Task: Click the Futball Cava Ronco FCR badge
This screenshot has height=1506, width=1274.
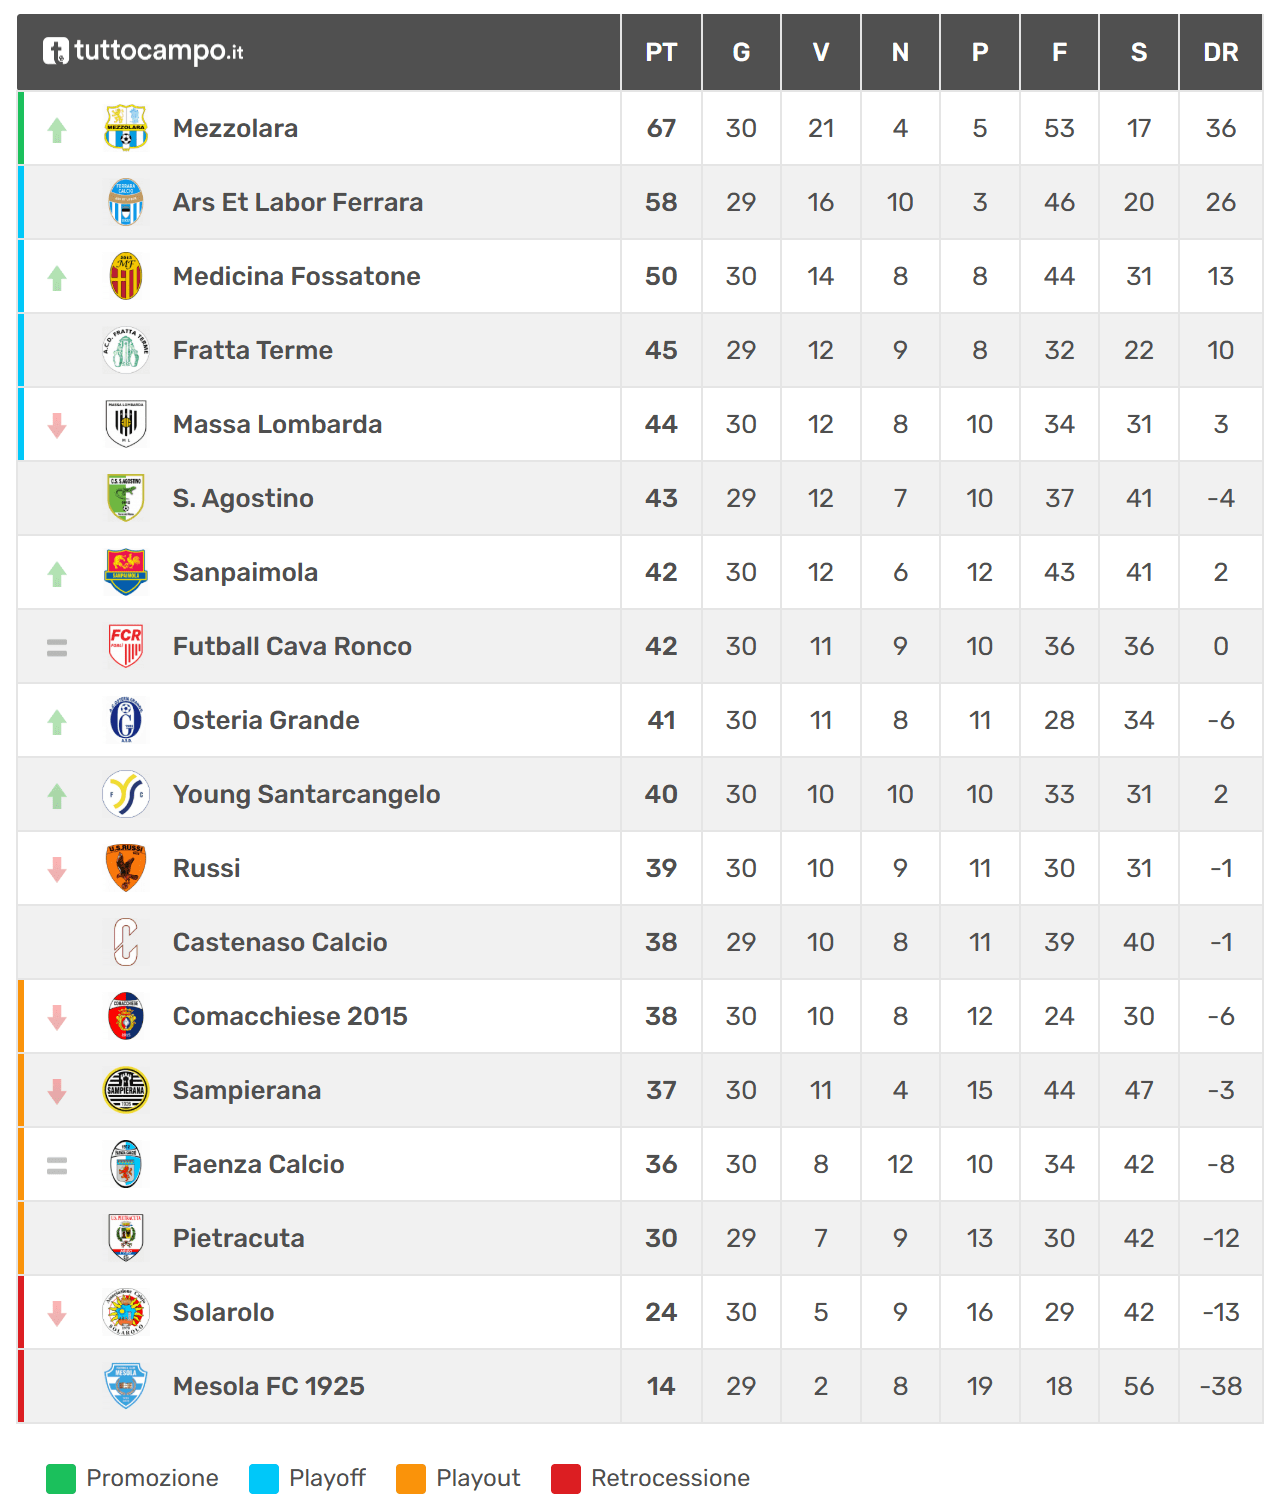Action: click(126, 646)
